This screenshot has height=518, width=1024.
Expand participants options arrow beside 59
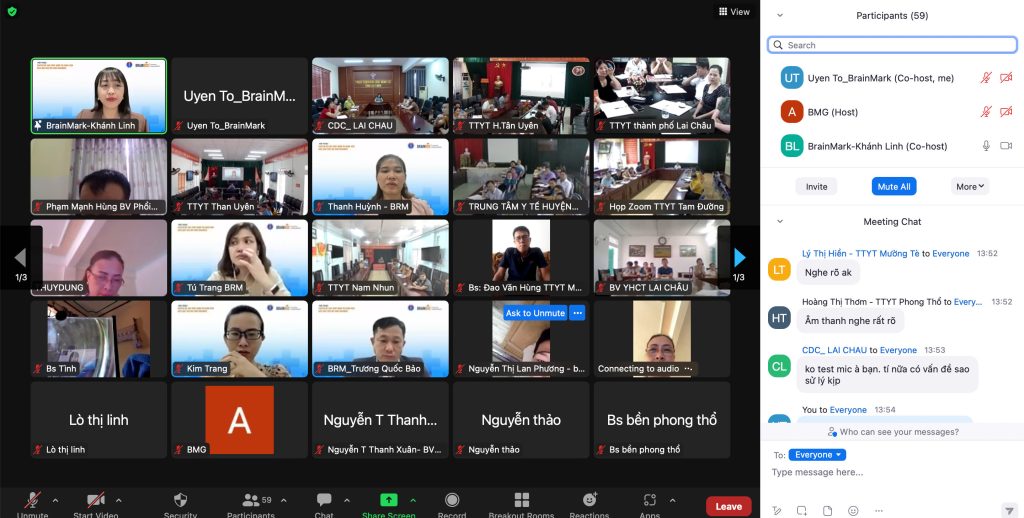[x=283, y=500]
